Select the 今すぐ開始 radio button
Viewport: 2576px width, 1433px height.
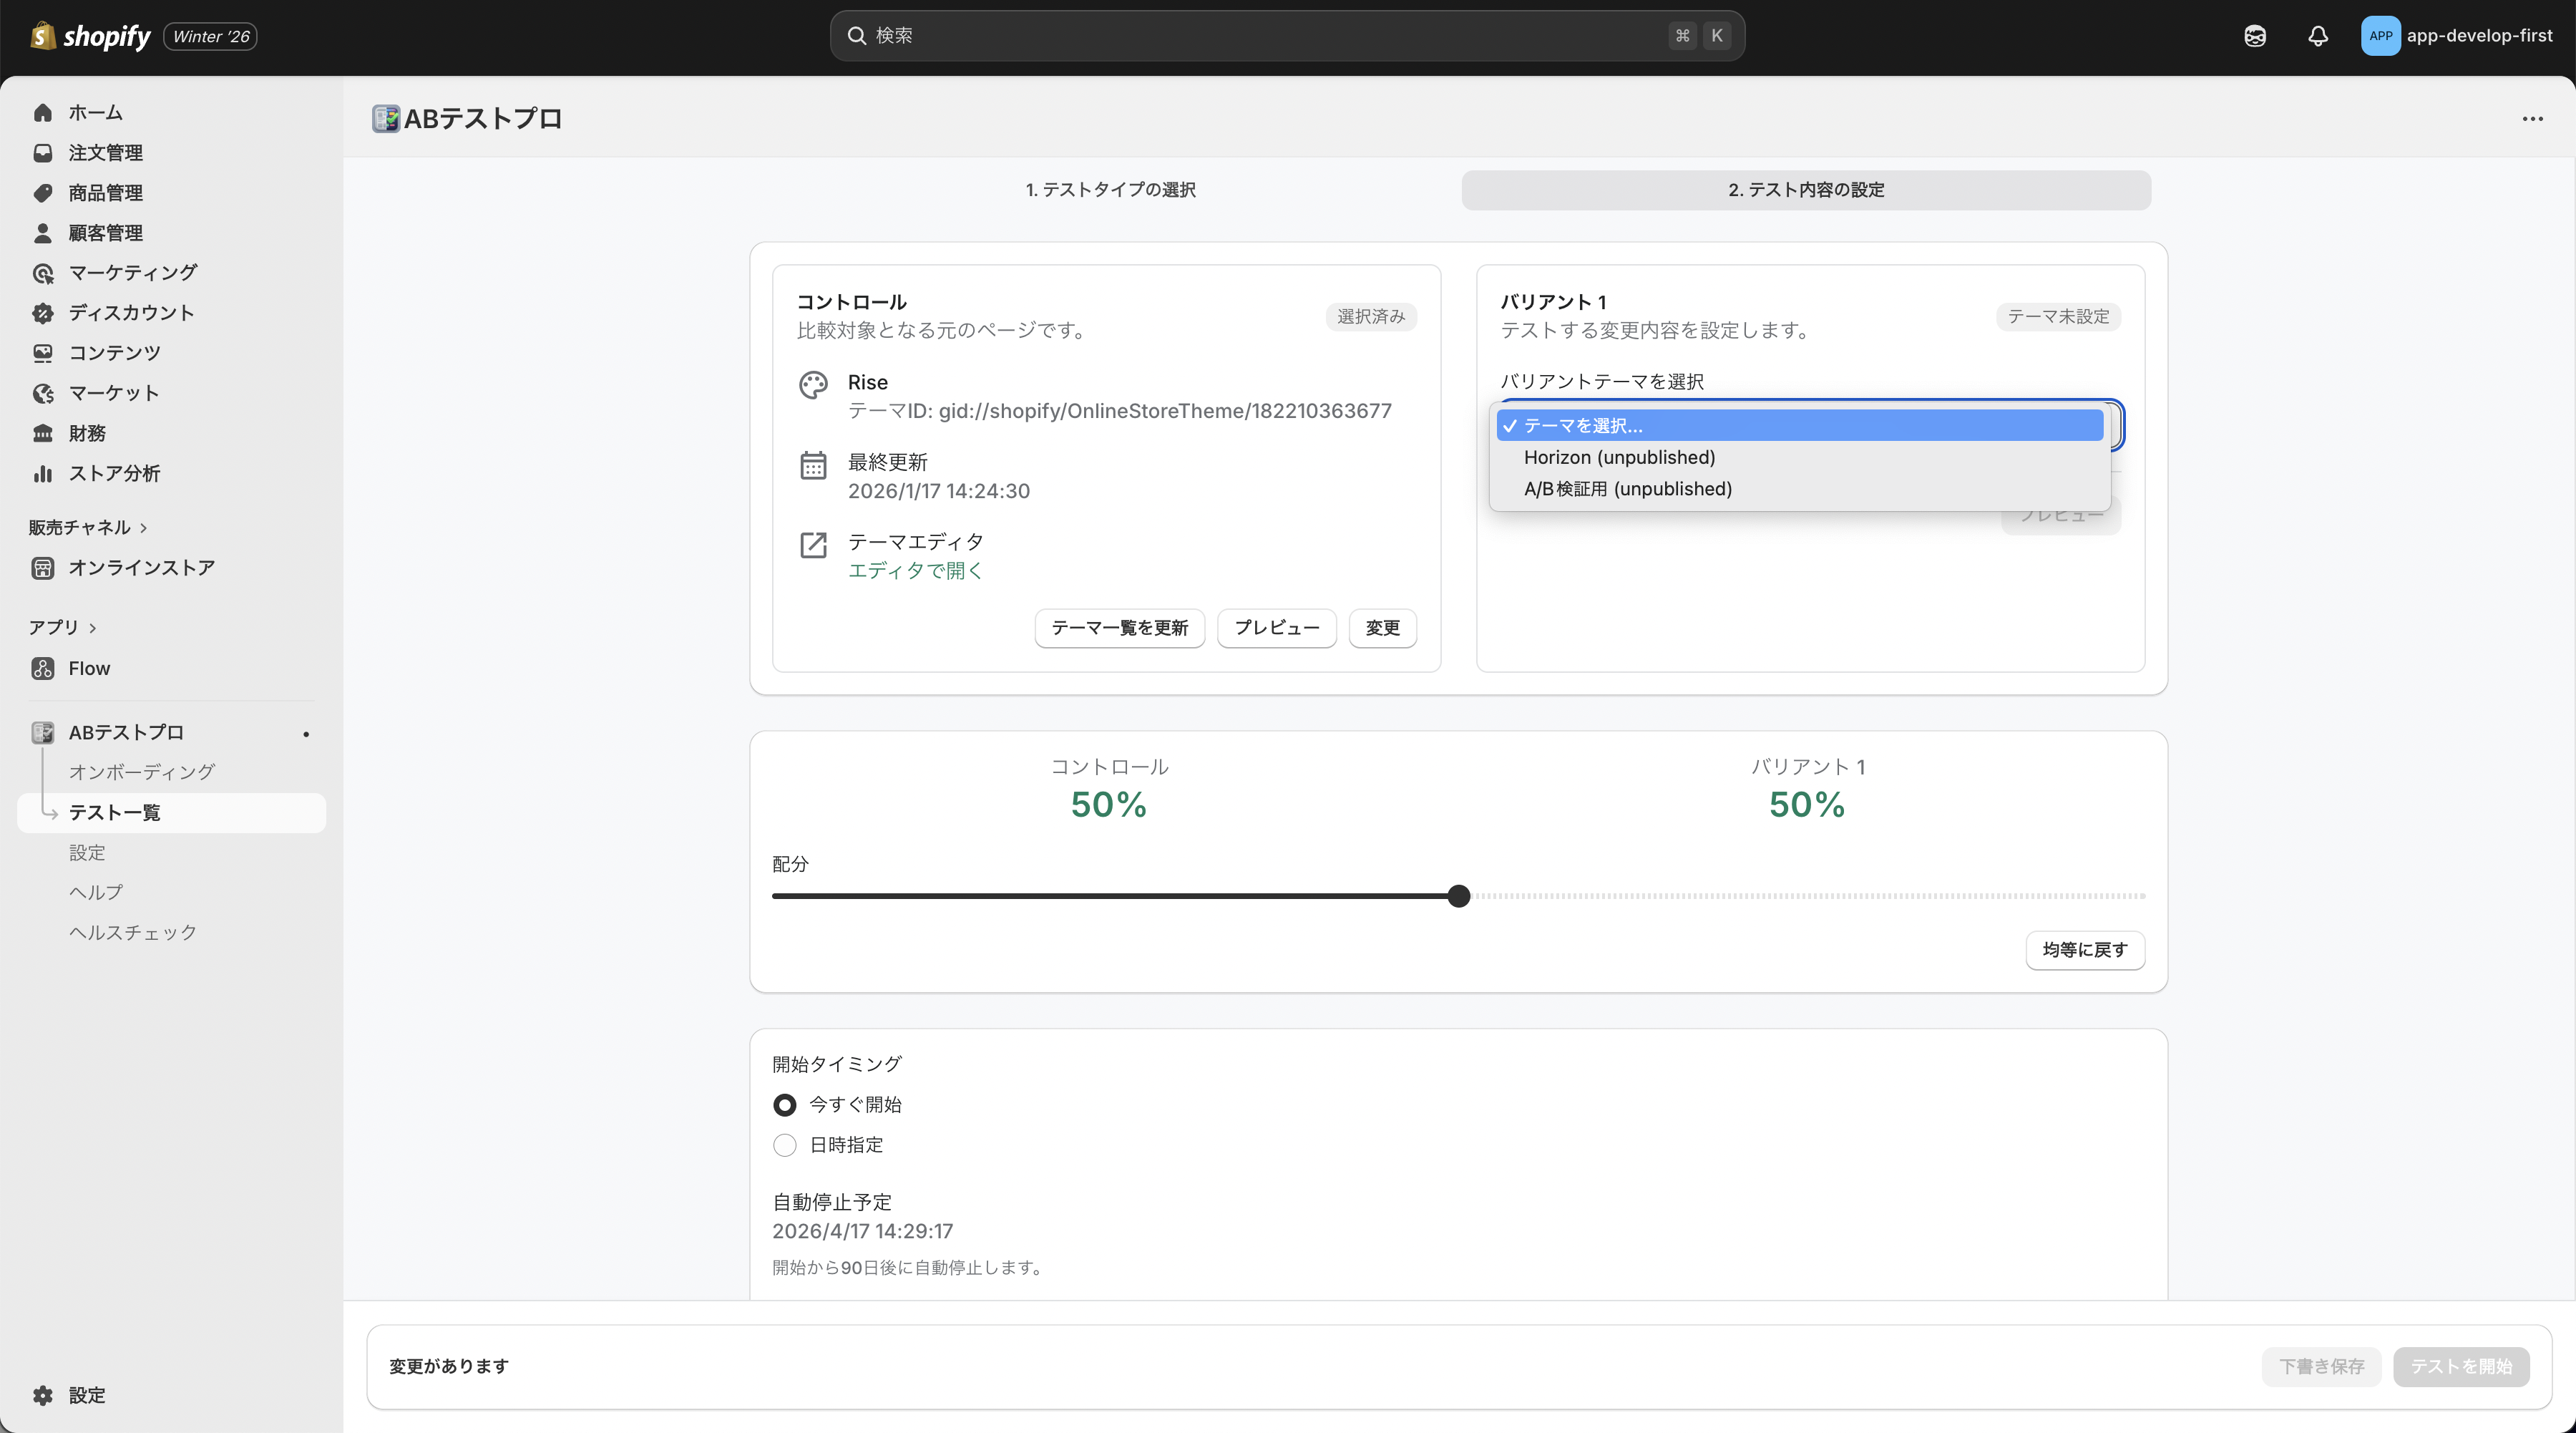(x=785, y=1105)
